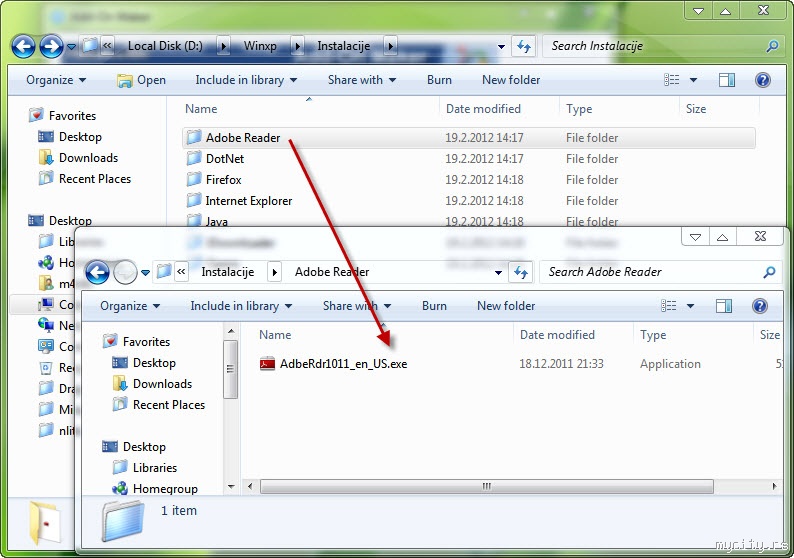Open Organize menu in Adobe Reader window
This screenshot has height=558, width=794.
coord(130,306)
